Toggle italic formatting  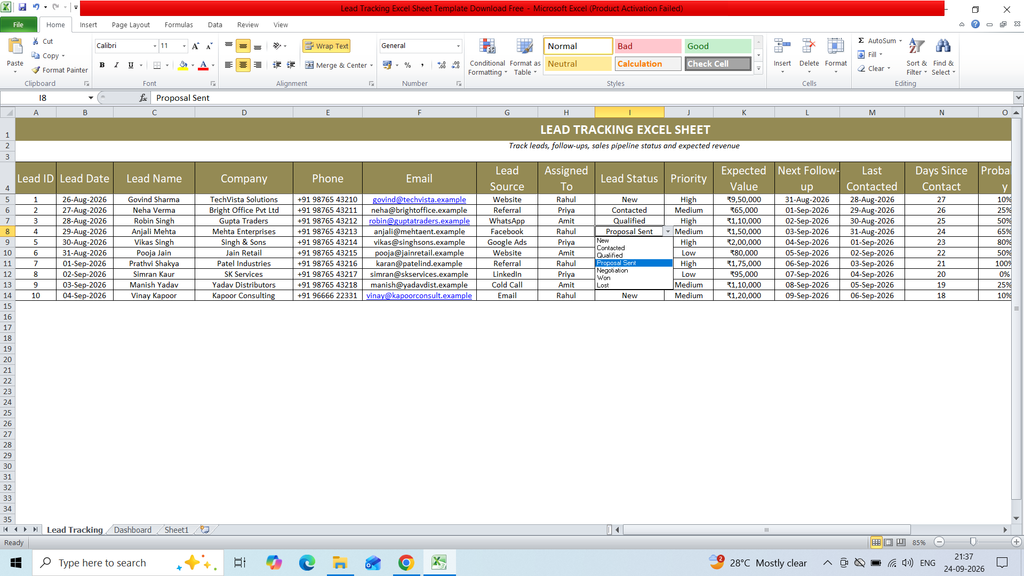(116, 65)
